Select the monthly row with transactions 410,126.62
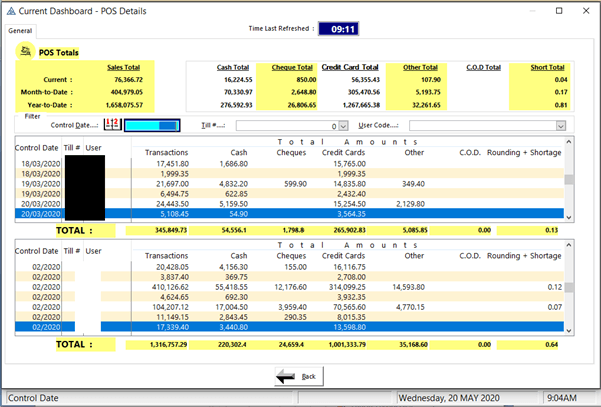601x407 pixels. pos(289,287)
